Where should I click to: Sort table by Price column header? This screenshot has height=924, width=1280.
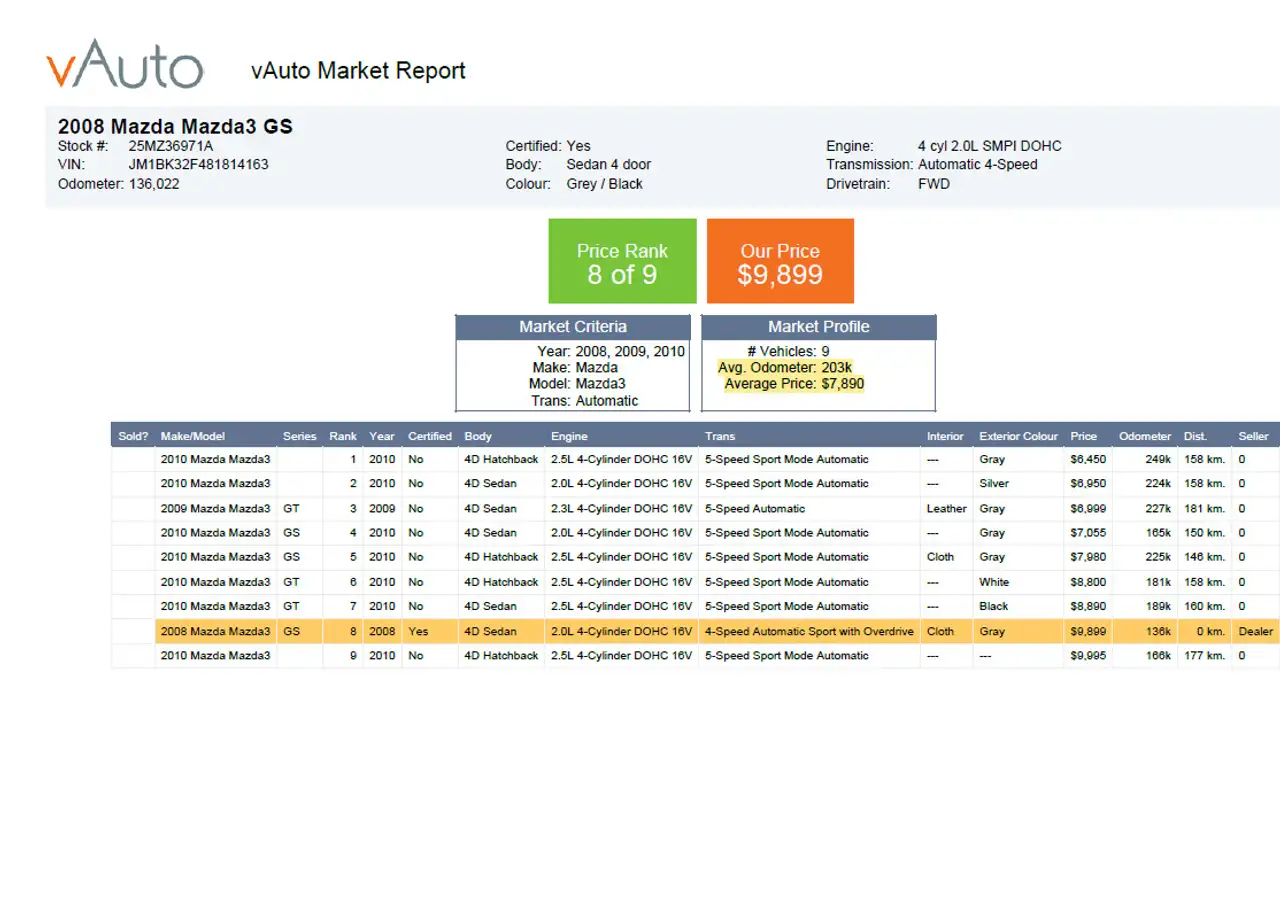1083,436
